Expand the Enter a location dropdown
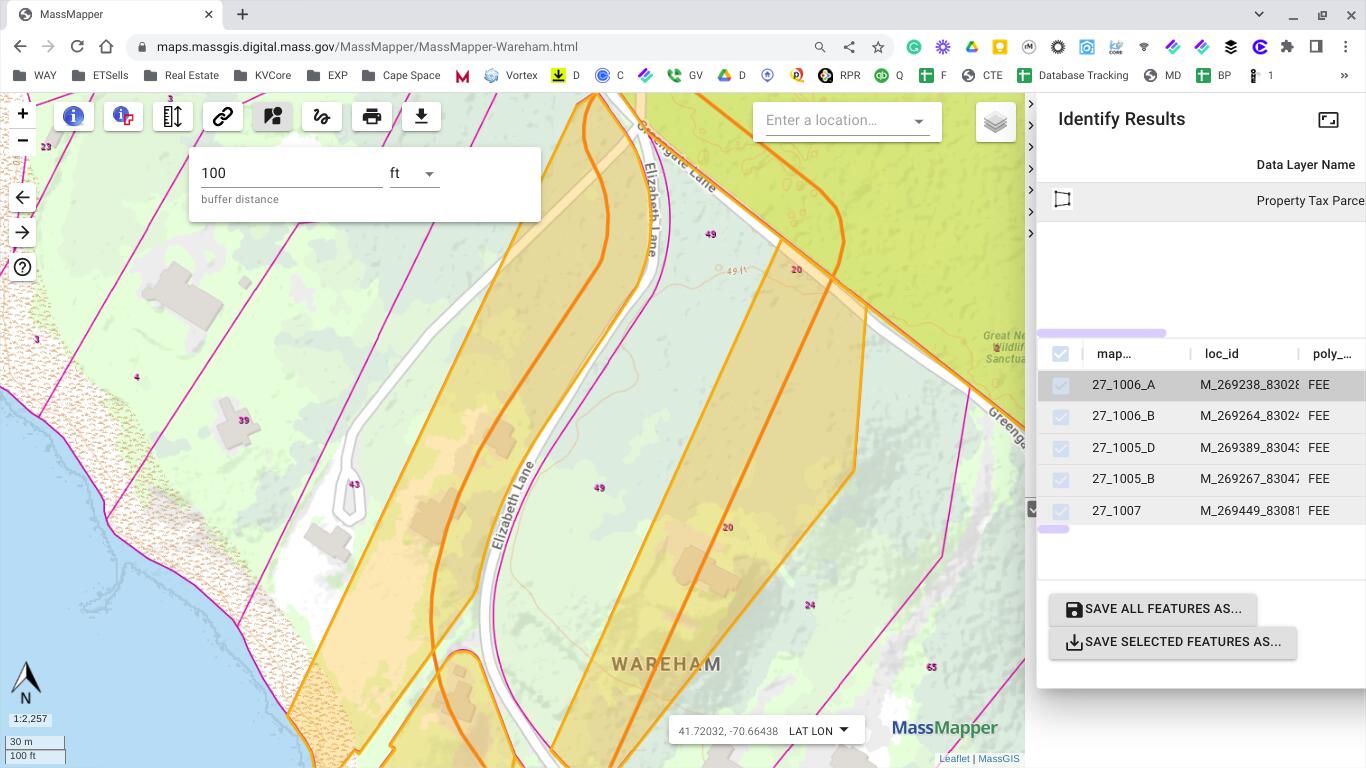1366x768 pixels. click(918, 121)
